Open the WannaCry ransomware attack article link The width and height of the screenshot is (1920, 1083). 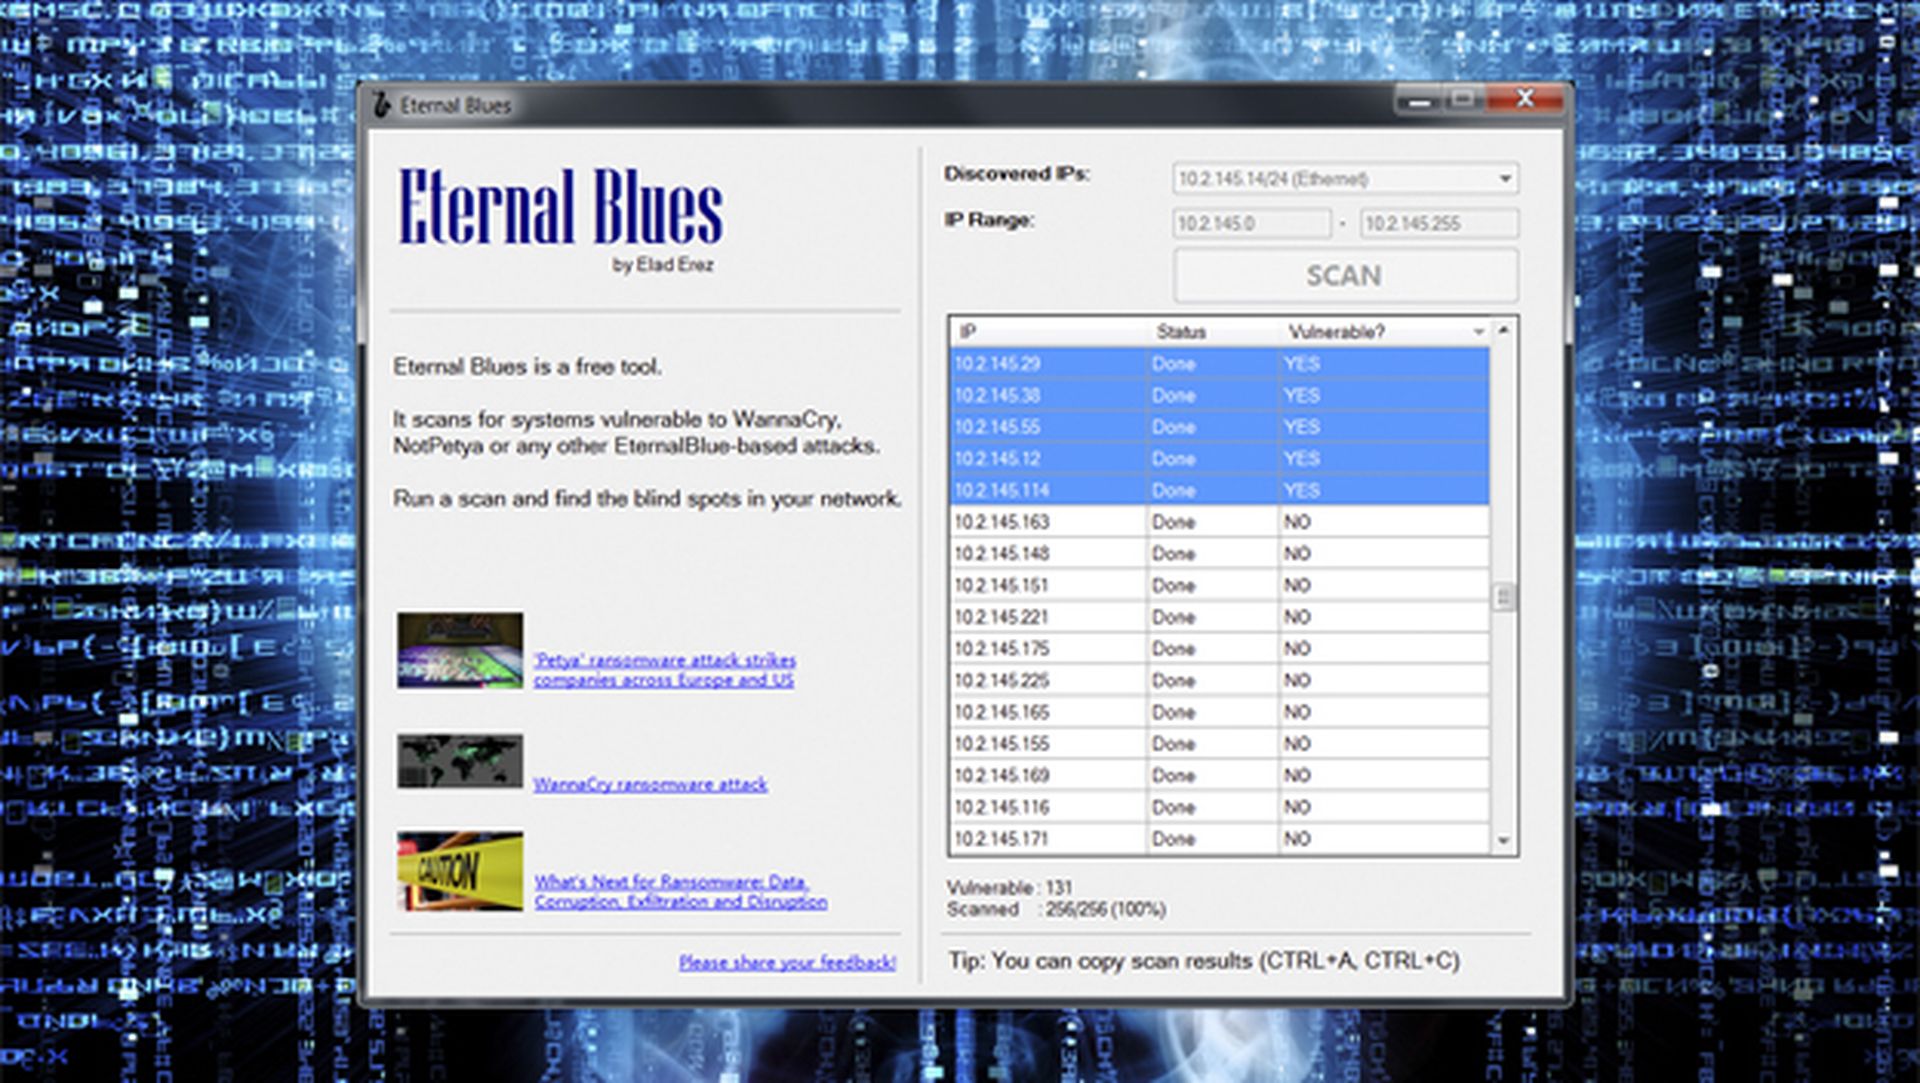click(x=652, y=784)
